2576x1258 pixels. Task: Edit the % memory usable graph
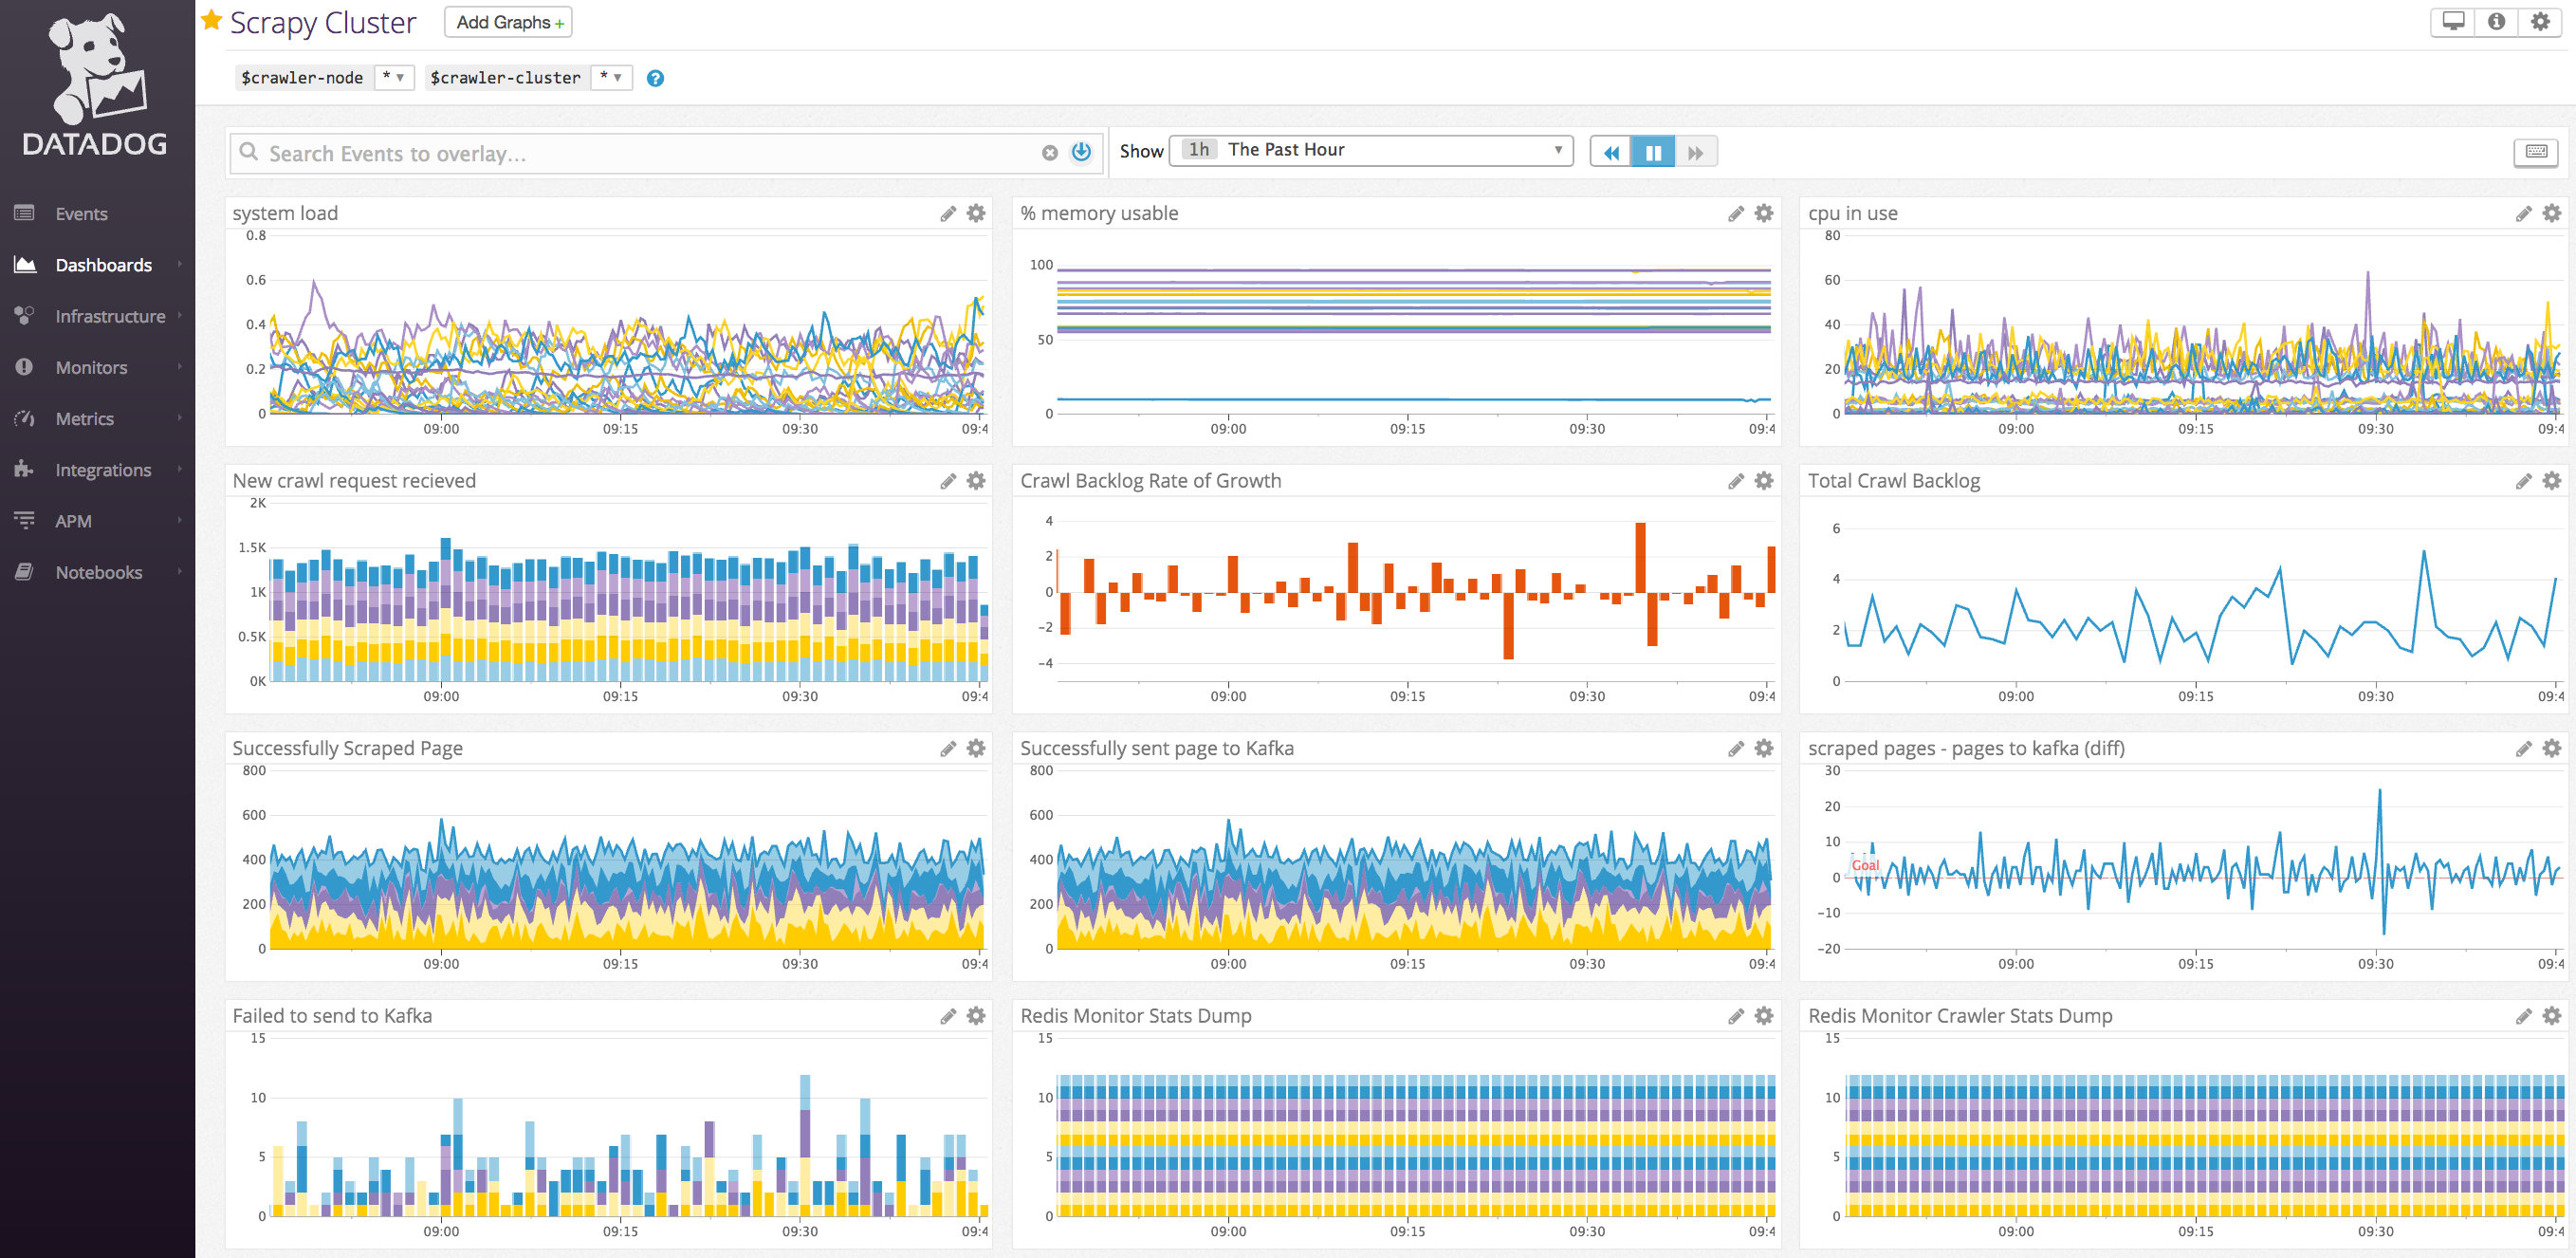coord(1736,213)
